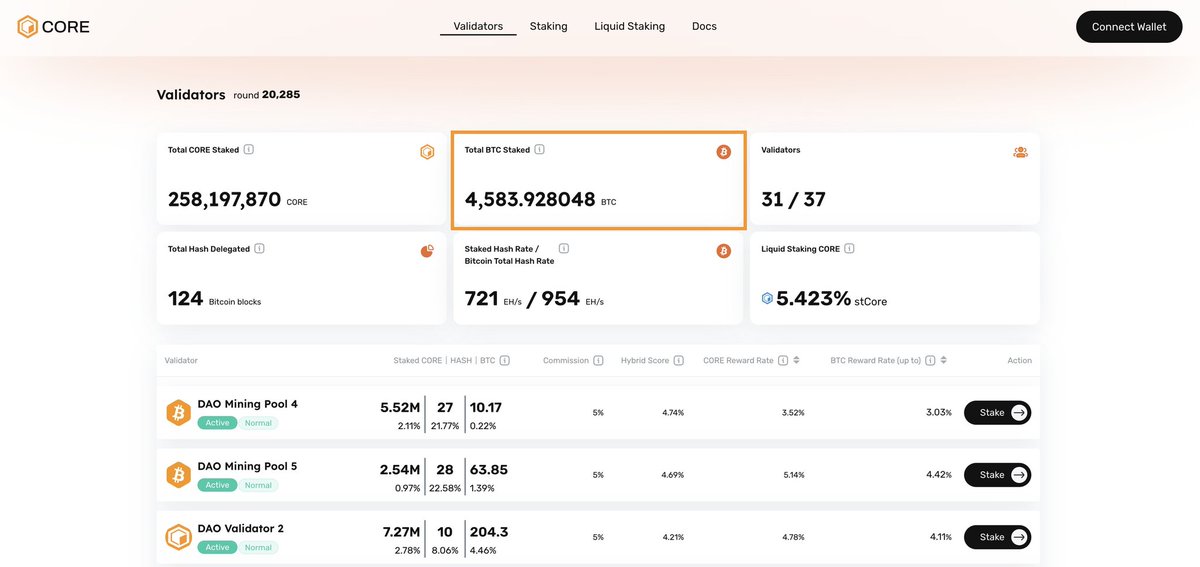Click info icon next to Commission header
This screenshot has width=1200, height=567.
click(x=598, y=361)
